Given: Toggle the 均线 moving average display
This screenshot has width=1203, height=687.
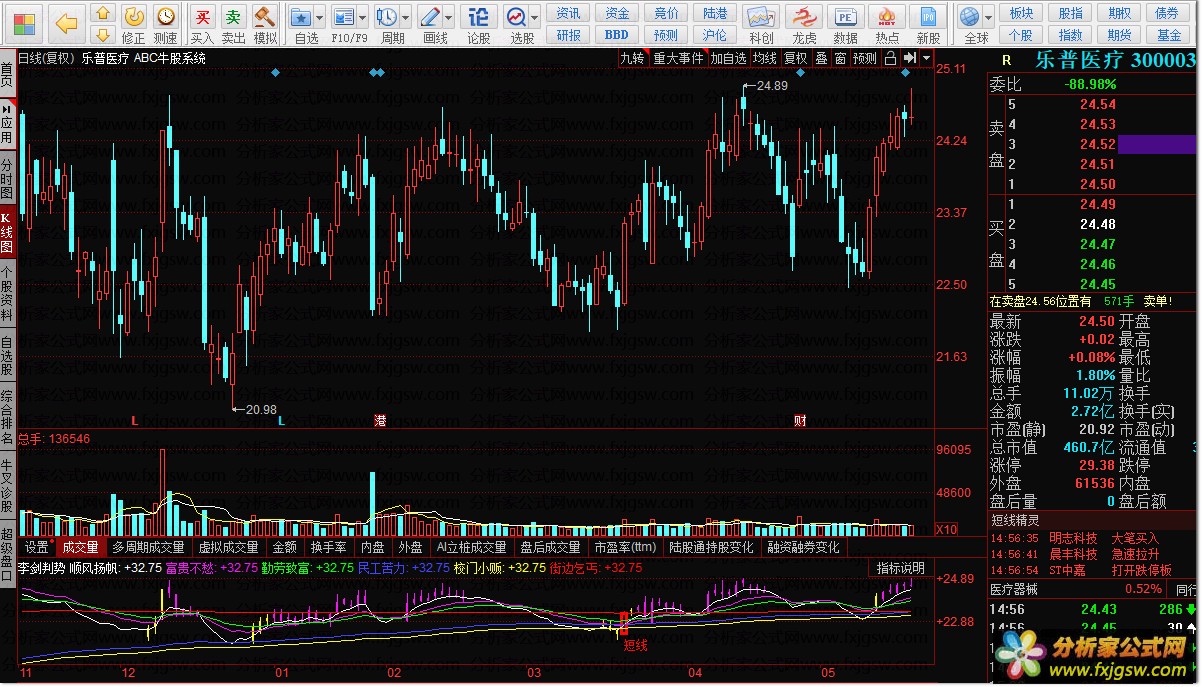Looking at the screenshot, I should 765,58.
